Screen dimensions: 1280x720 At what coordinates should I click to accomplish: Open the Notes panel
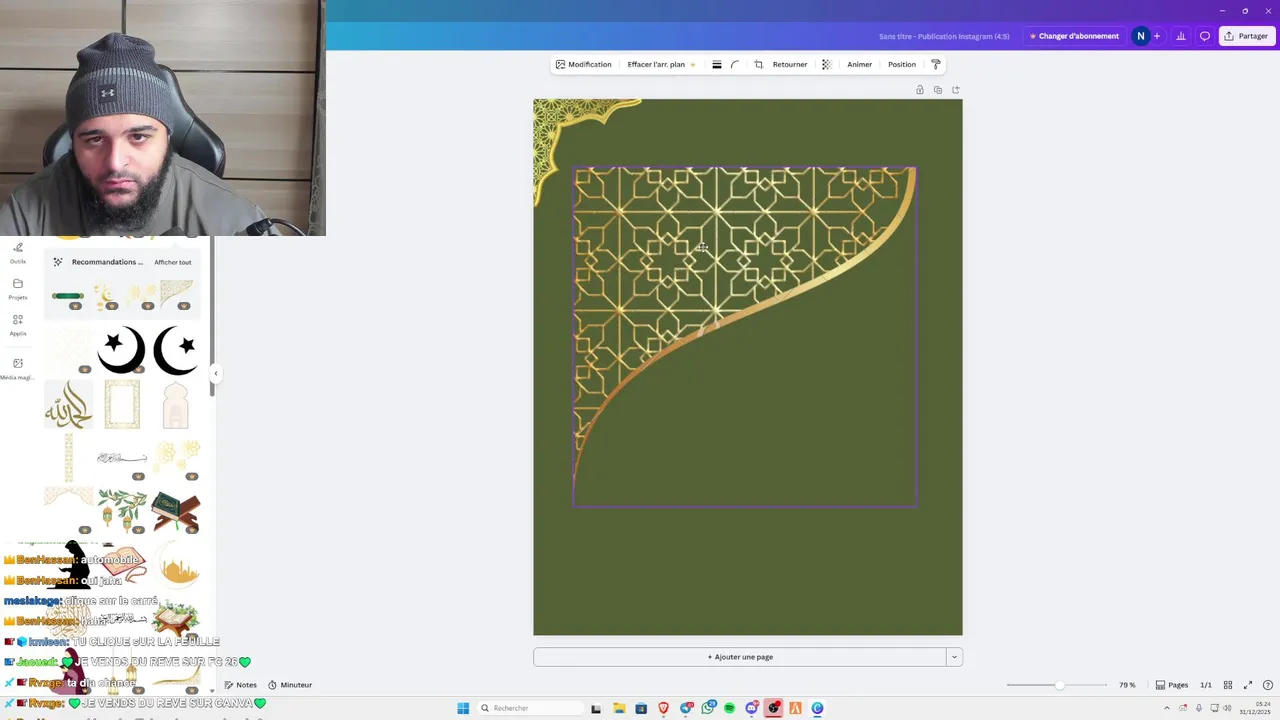[x=240, y=685]
